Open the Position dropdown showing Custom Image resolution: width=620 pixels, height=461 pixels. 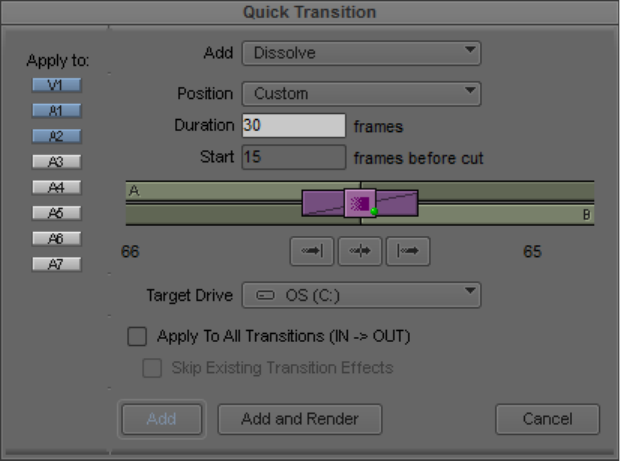point(361,94)
